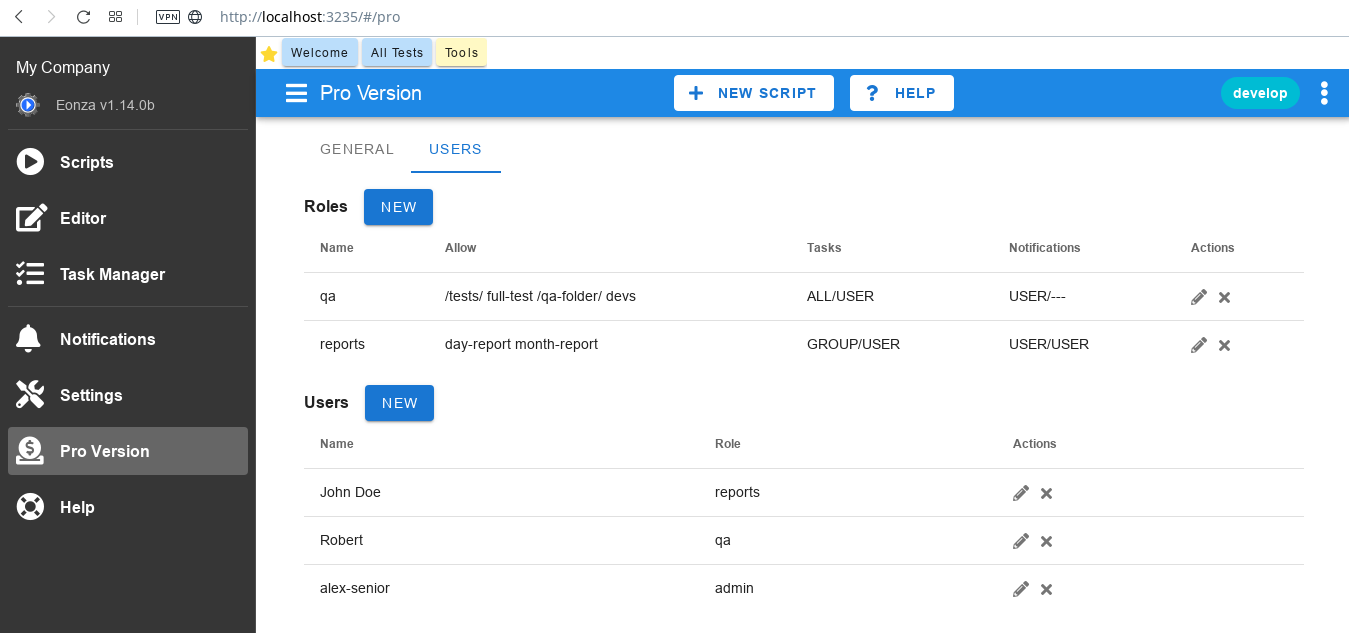Click the VPN badge in address bar
The width and height of the screenshot is (1349, 633).
coord(168,17)
